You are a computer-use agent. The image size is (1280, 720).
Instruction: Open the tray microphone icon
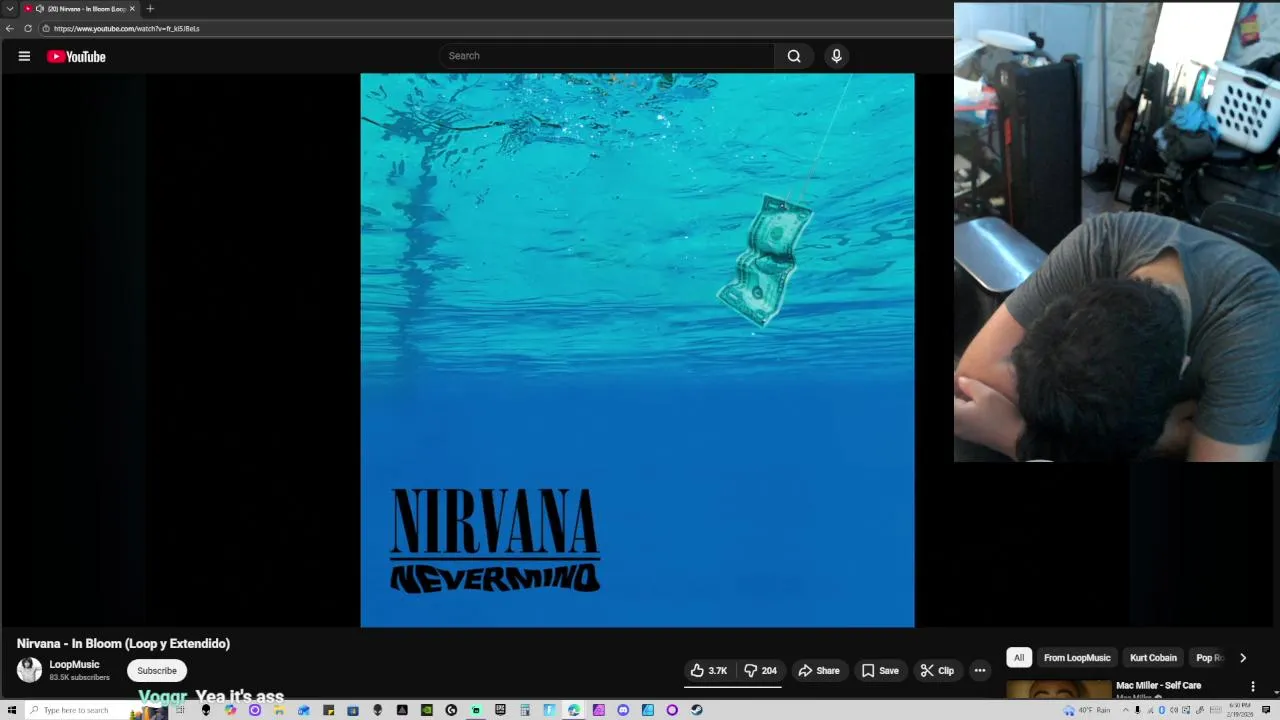click(x=1137, y=710)
